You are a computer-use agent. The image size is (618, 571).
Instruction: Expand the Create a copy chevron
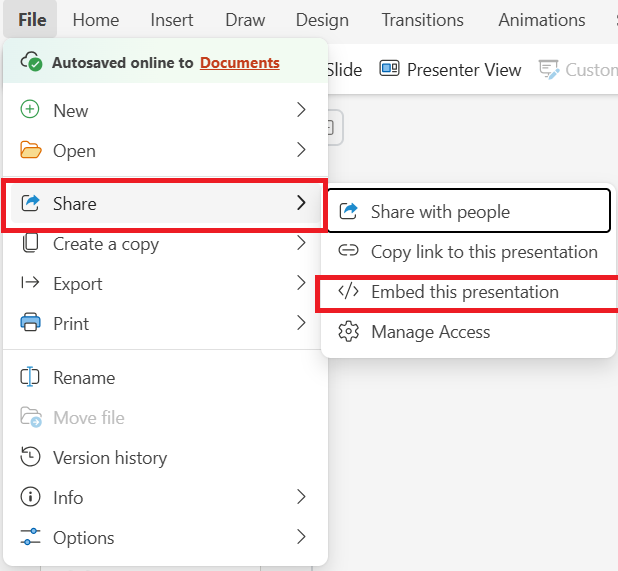click(301, 243)
